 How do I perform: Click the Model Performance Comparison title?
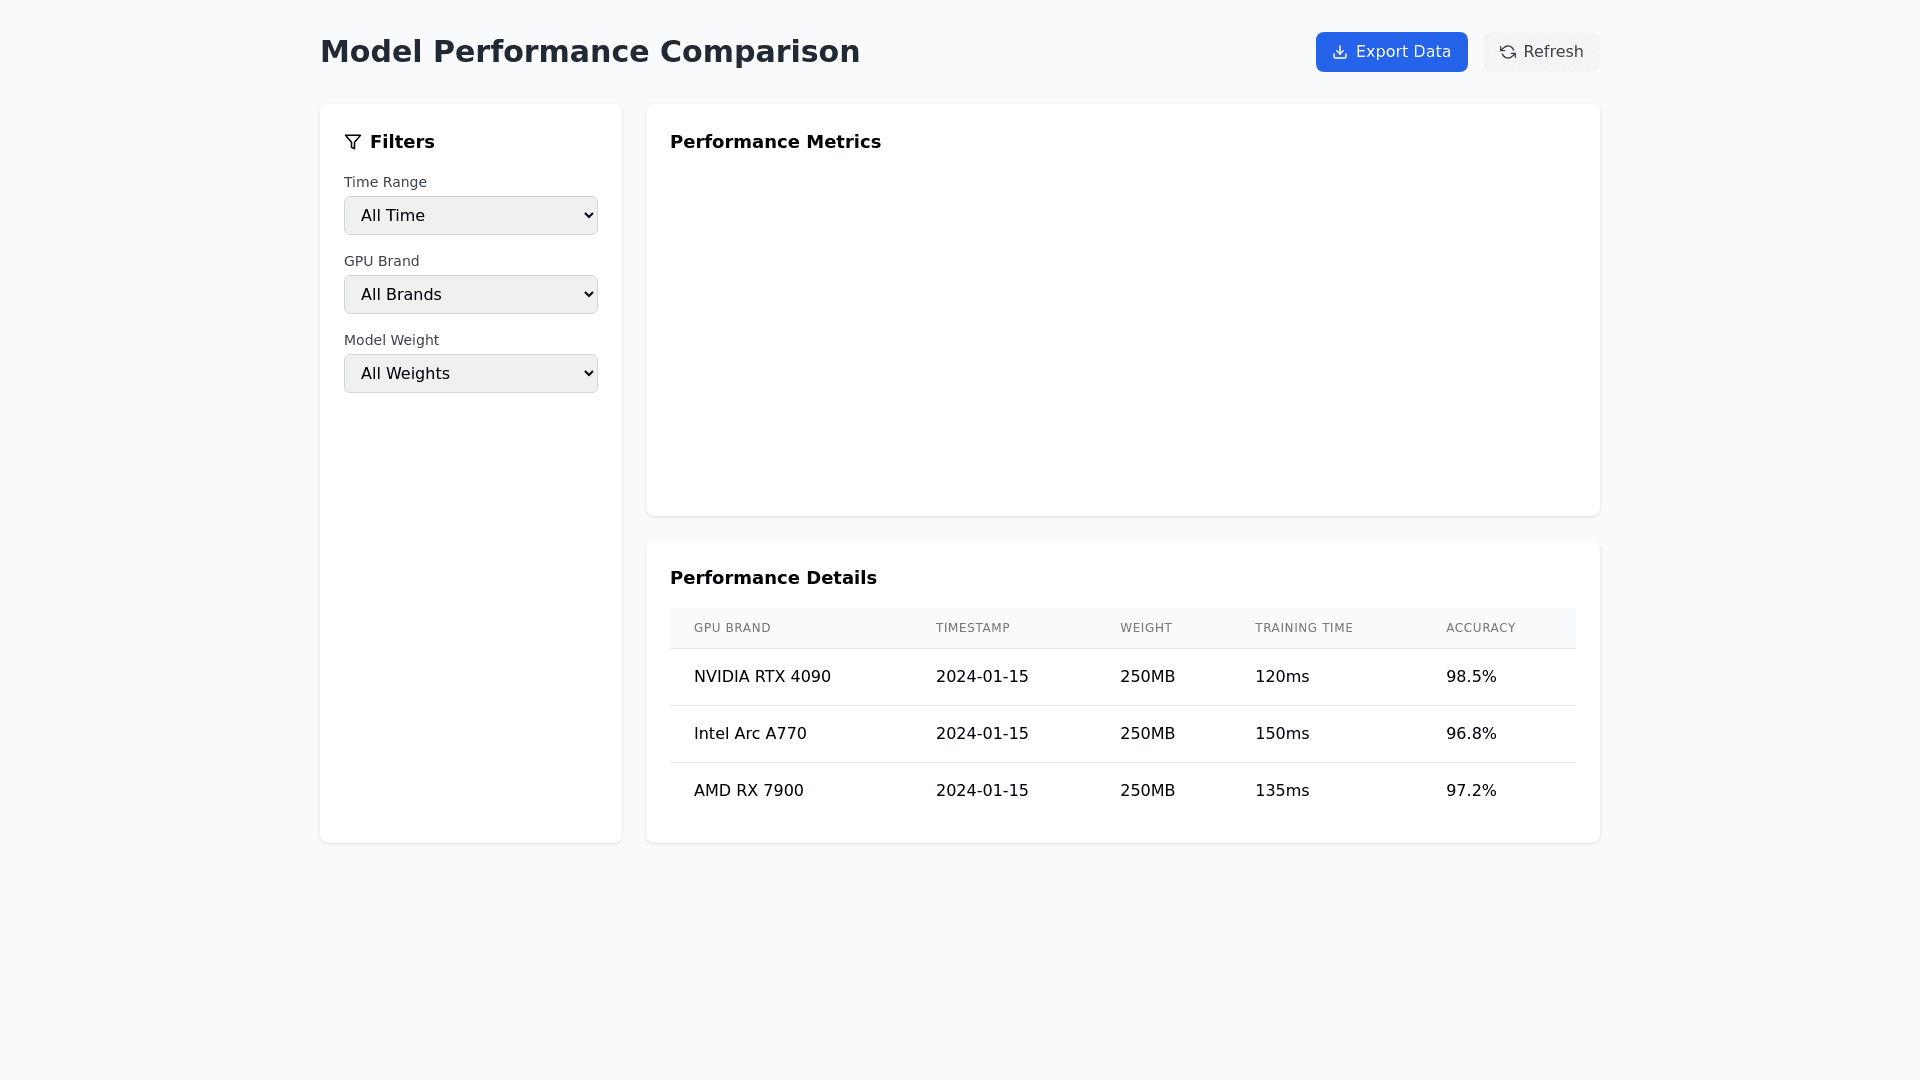tap(590, 52)
